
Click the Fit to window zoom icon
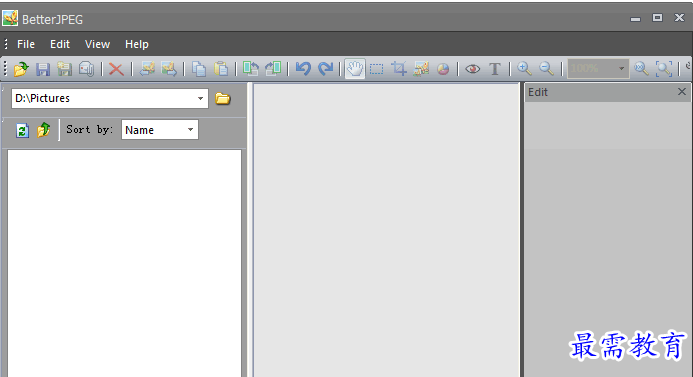(664, 69)
